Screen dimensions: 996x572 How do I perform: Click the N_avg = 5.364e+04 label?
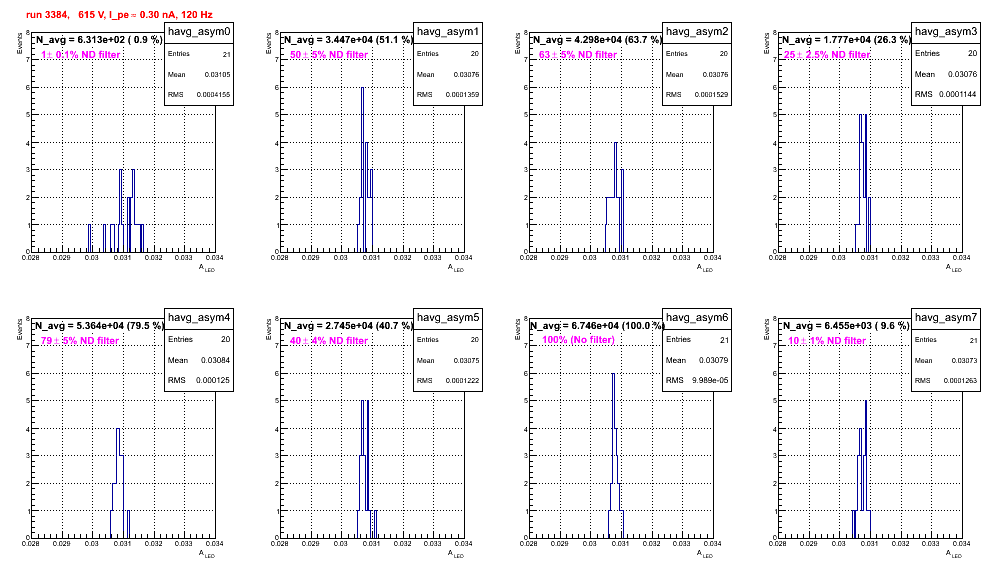coord(99,325)
